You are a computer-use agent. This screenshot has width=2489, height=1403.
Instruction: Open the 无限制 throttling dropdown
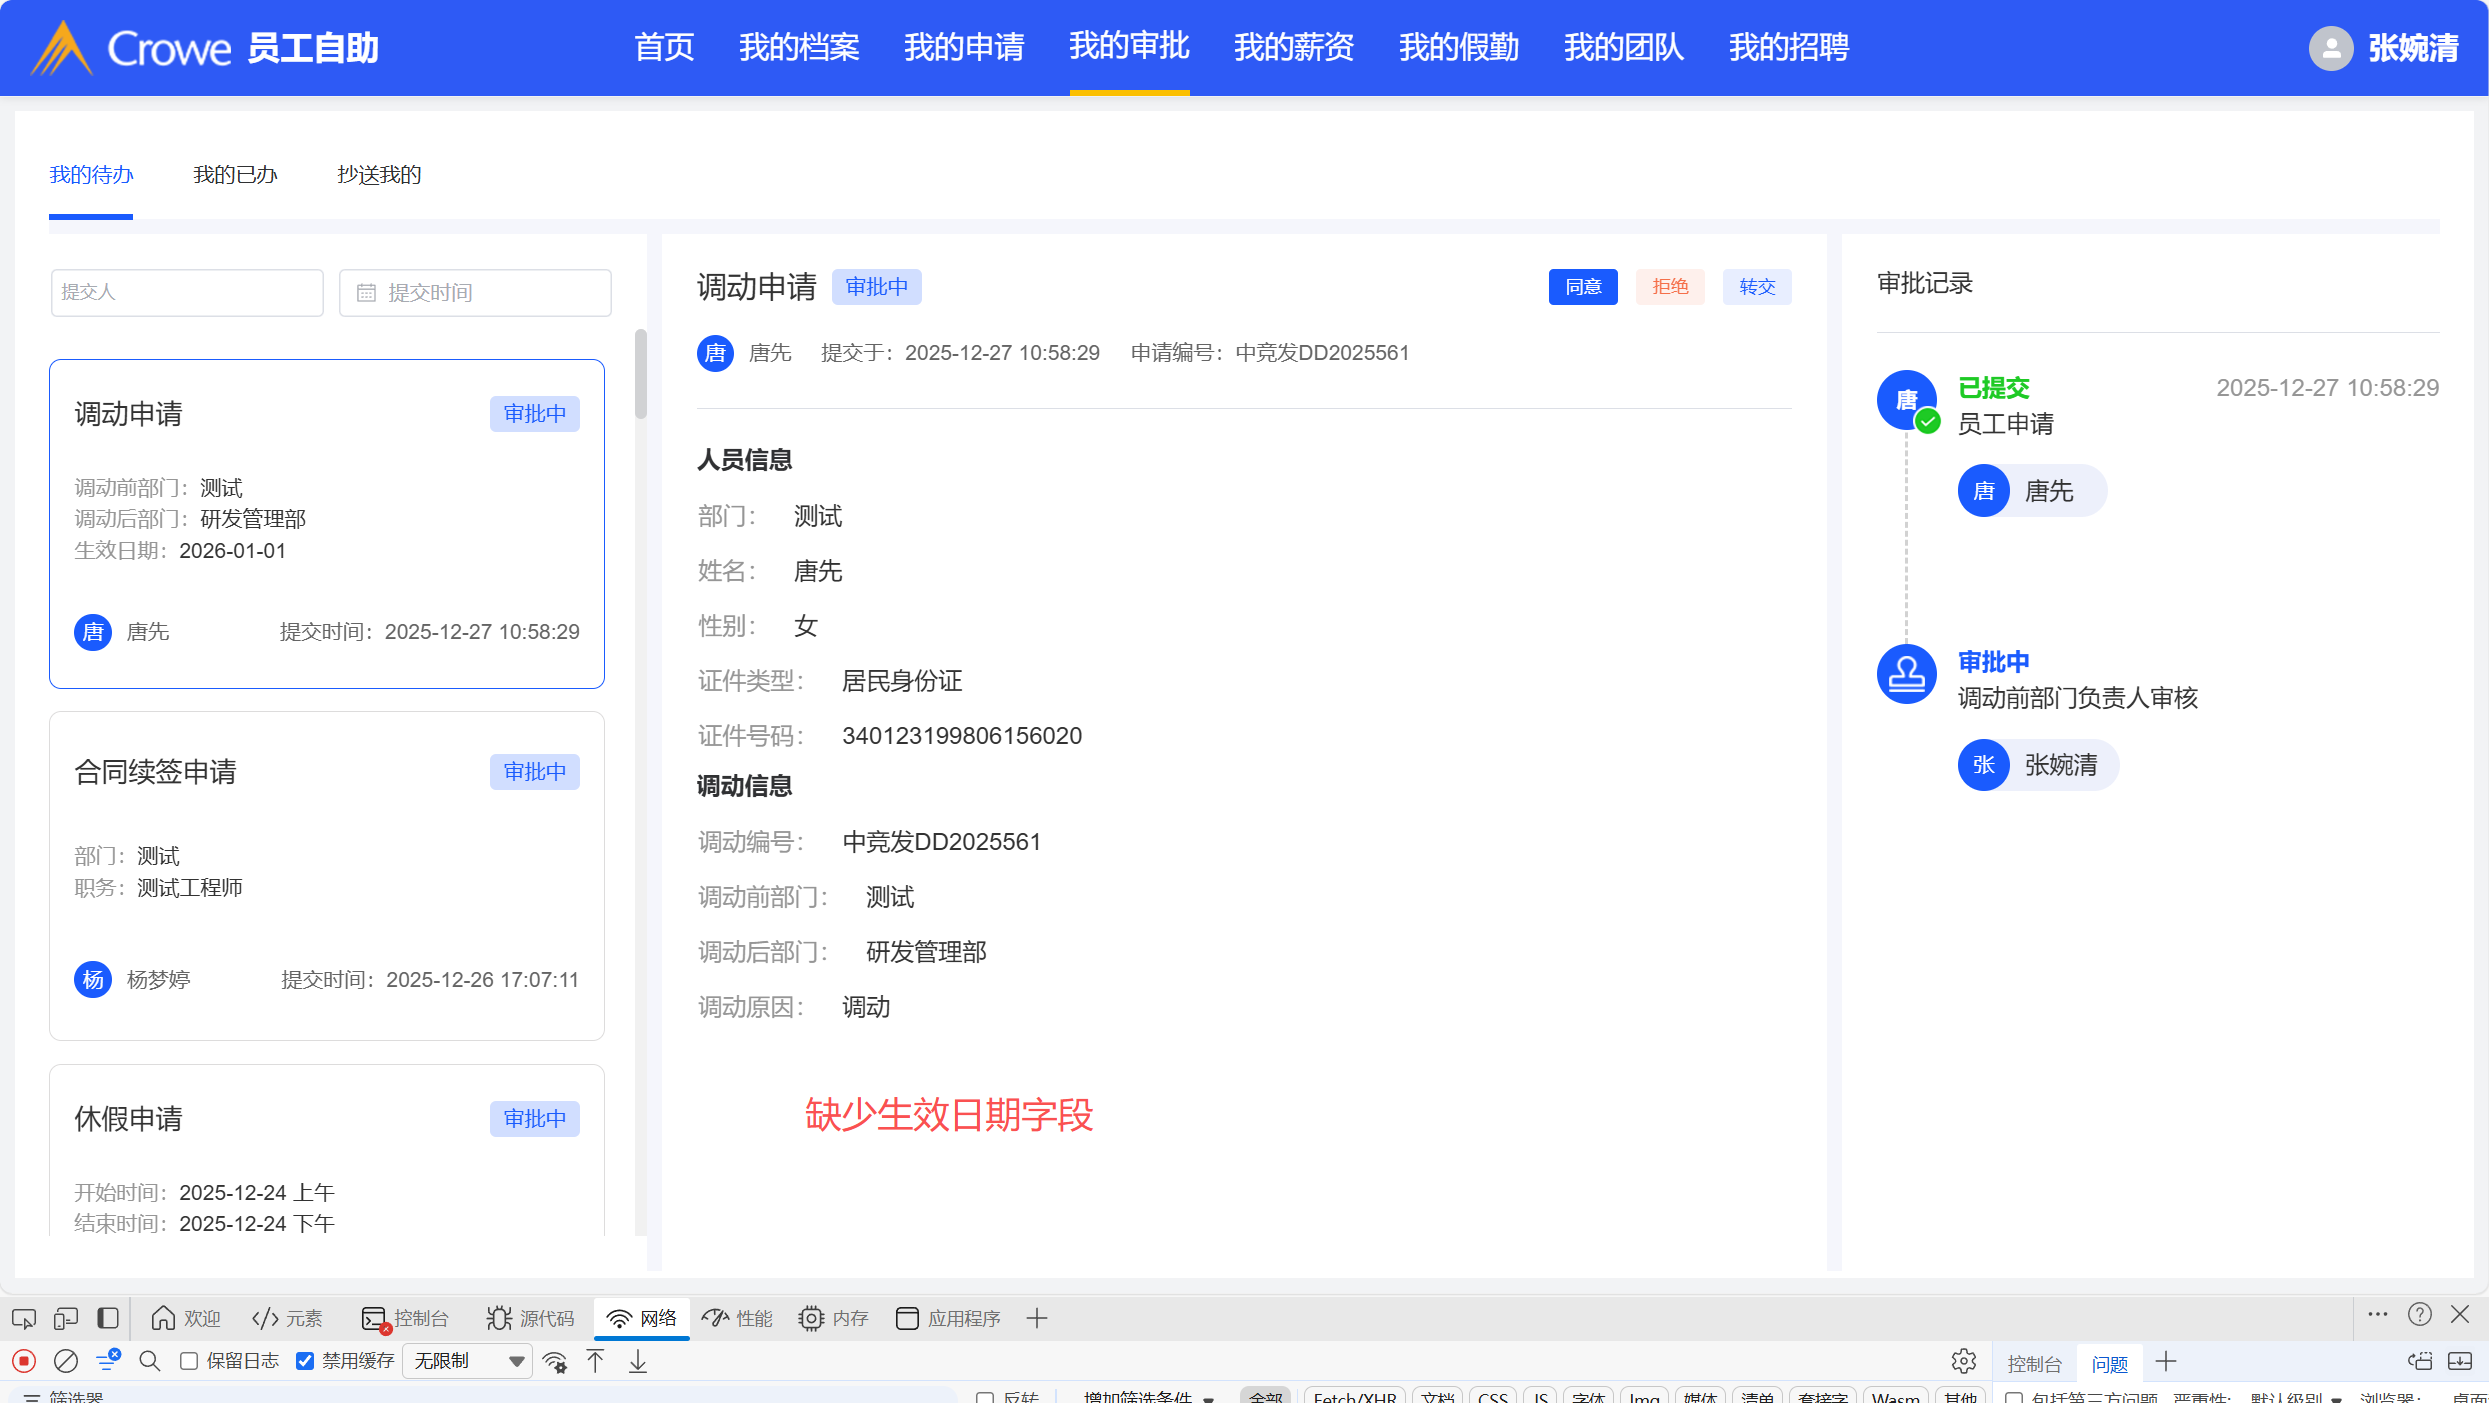point(467,1361)
